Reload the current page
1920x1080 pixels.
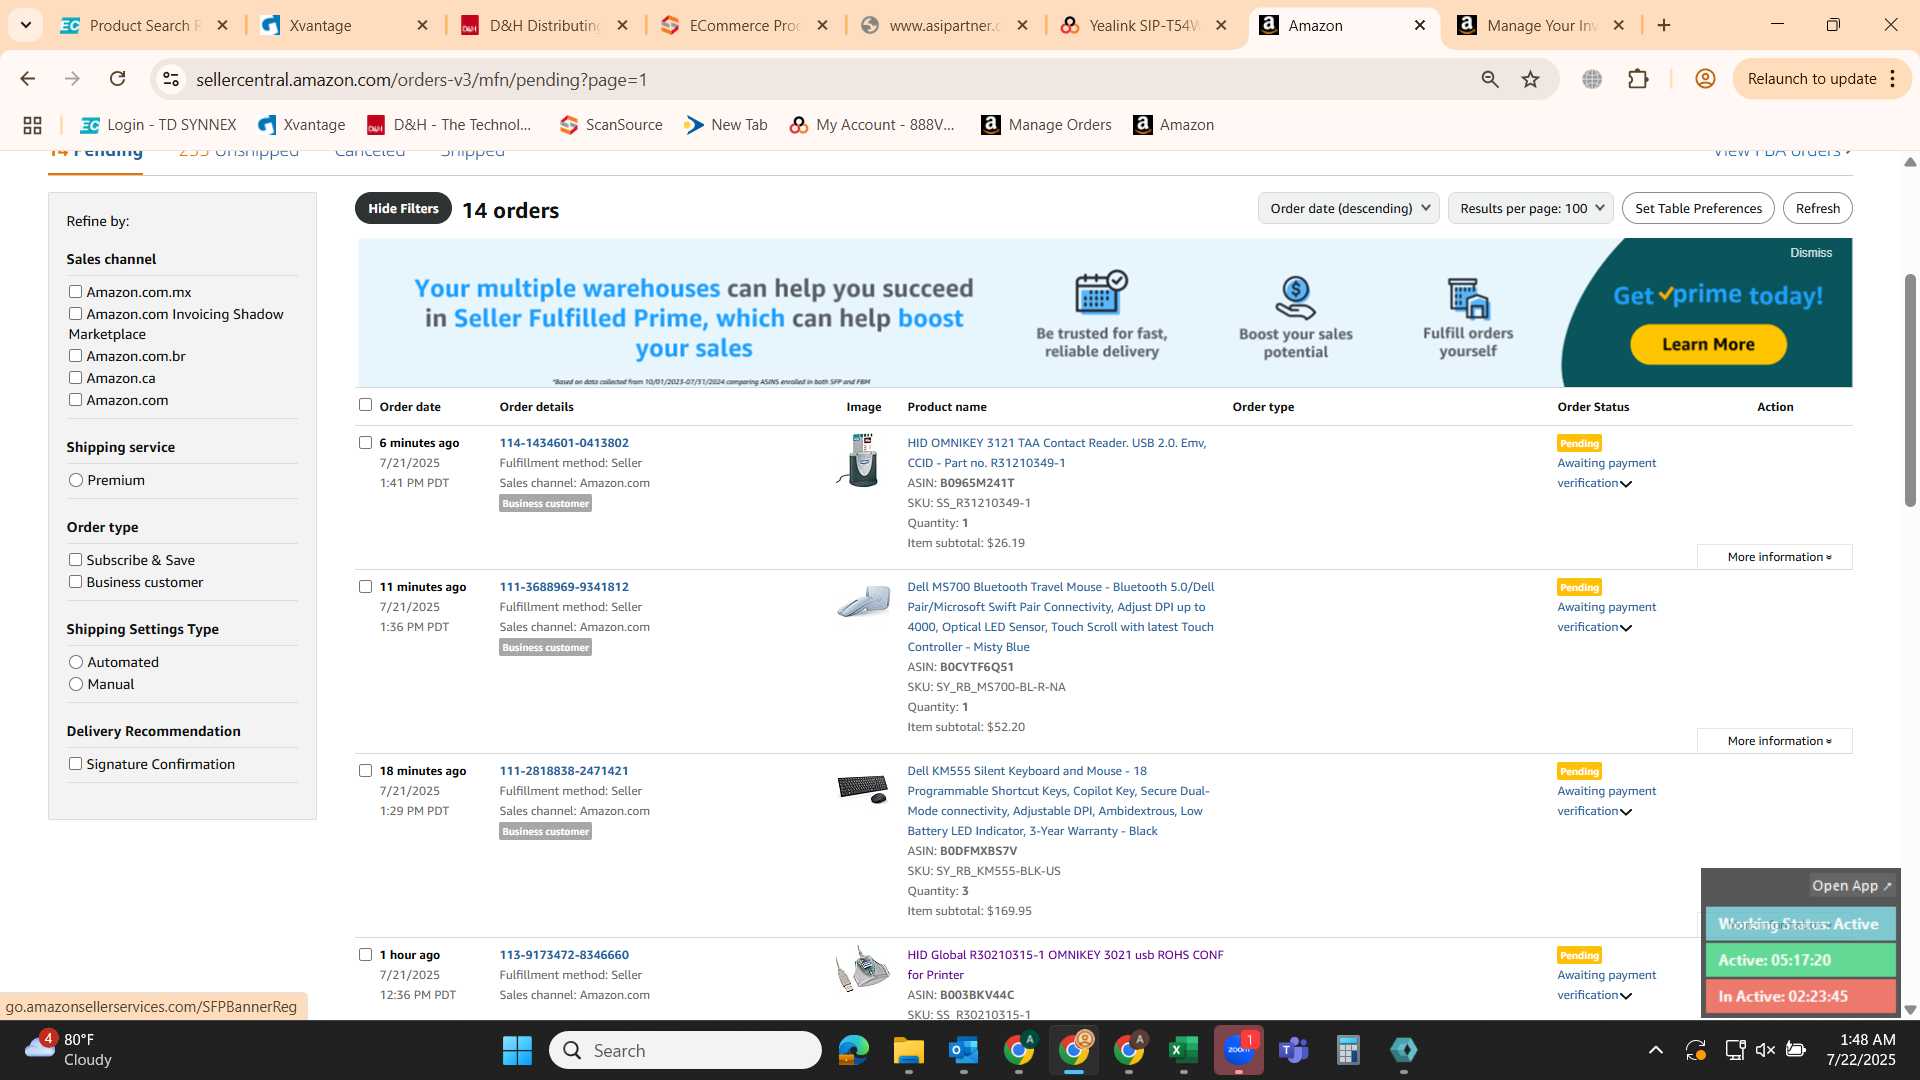(x=118, y=79)
